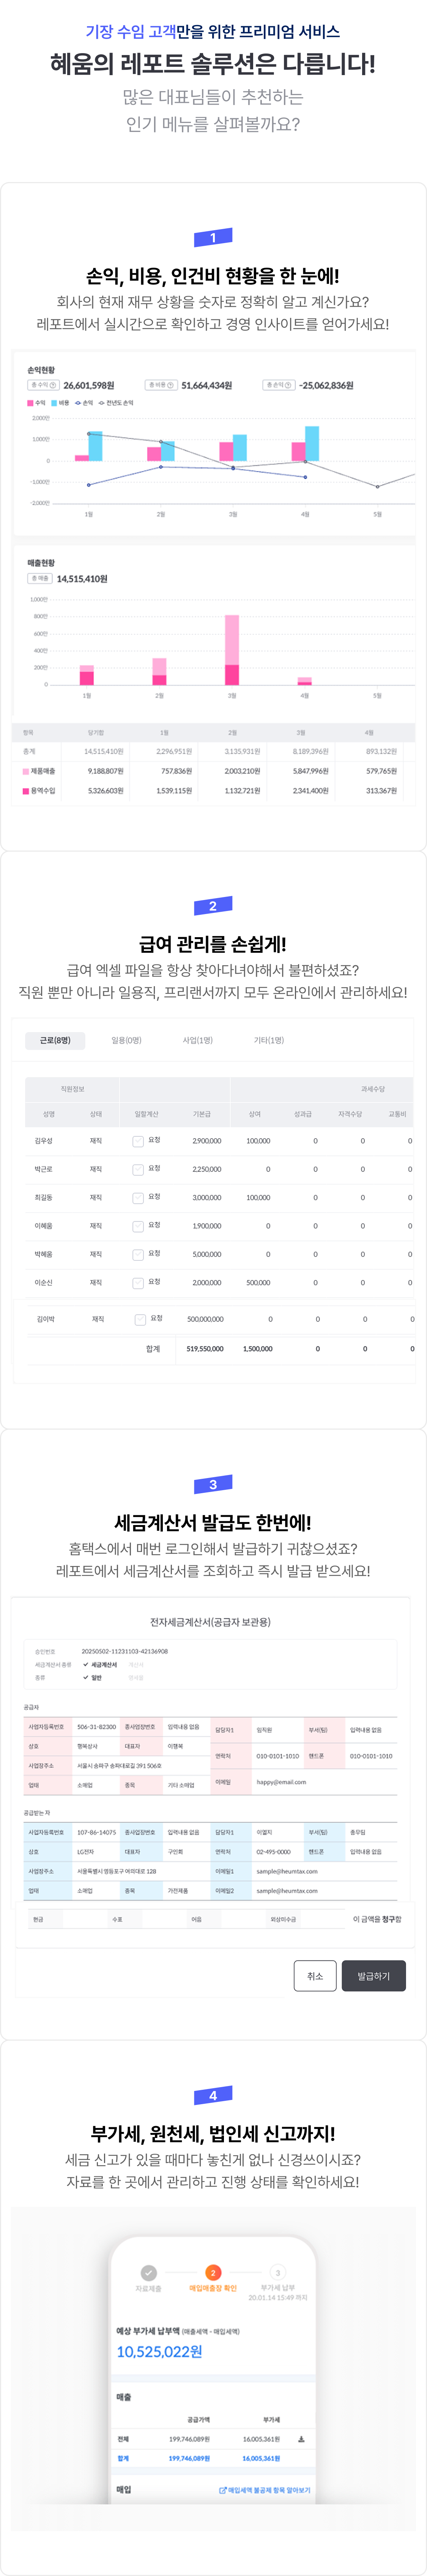Click supplier registration number 506-31-82300
Viewport: 427px width, 2576px height.
[97, 1727]
